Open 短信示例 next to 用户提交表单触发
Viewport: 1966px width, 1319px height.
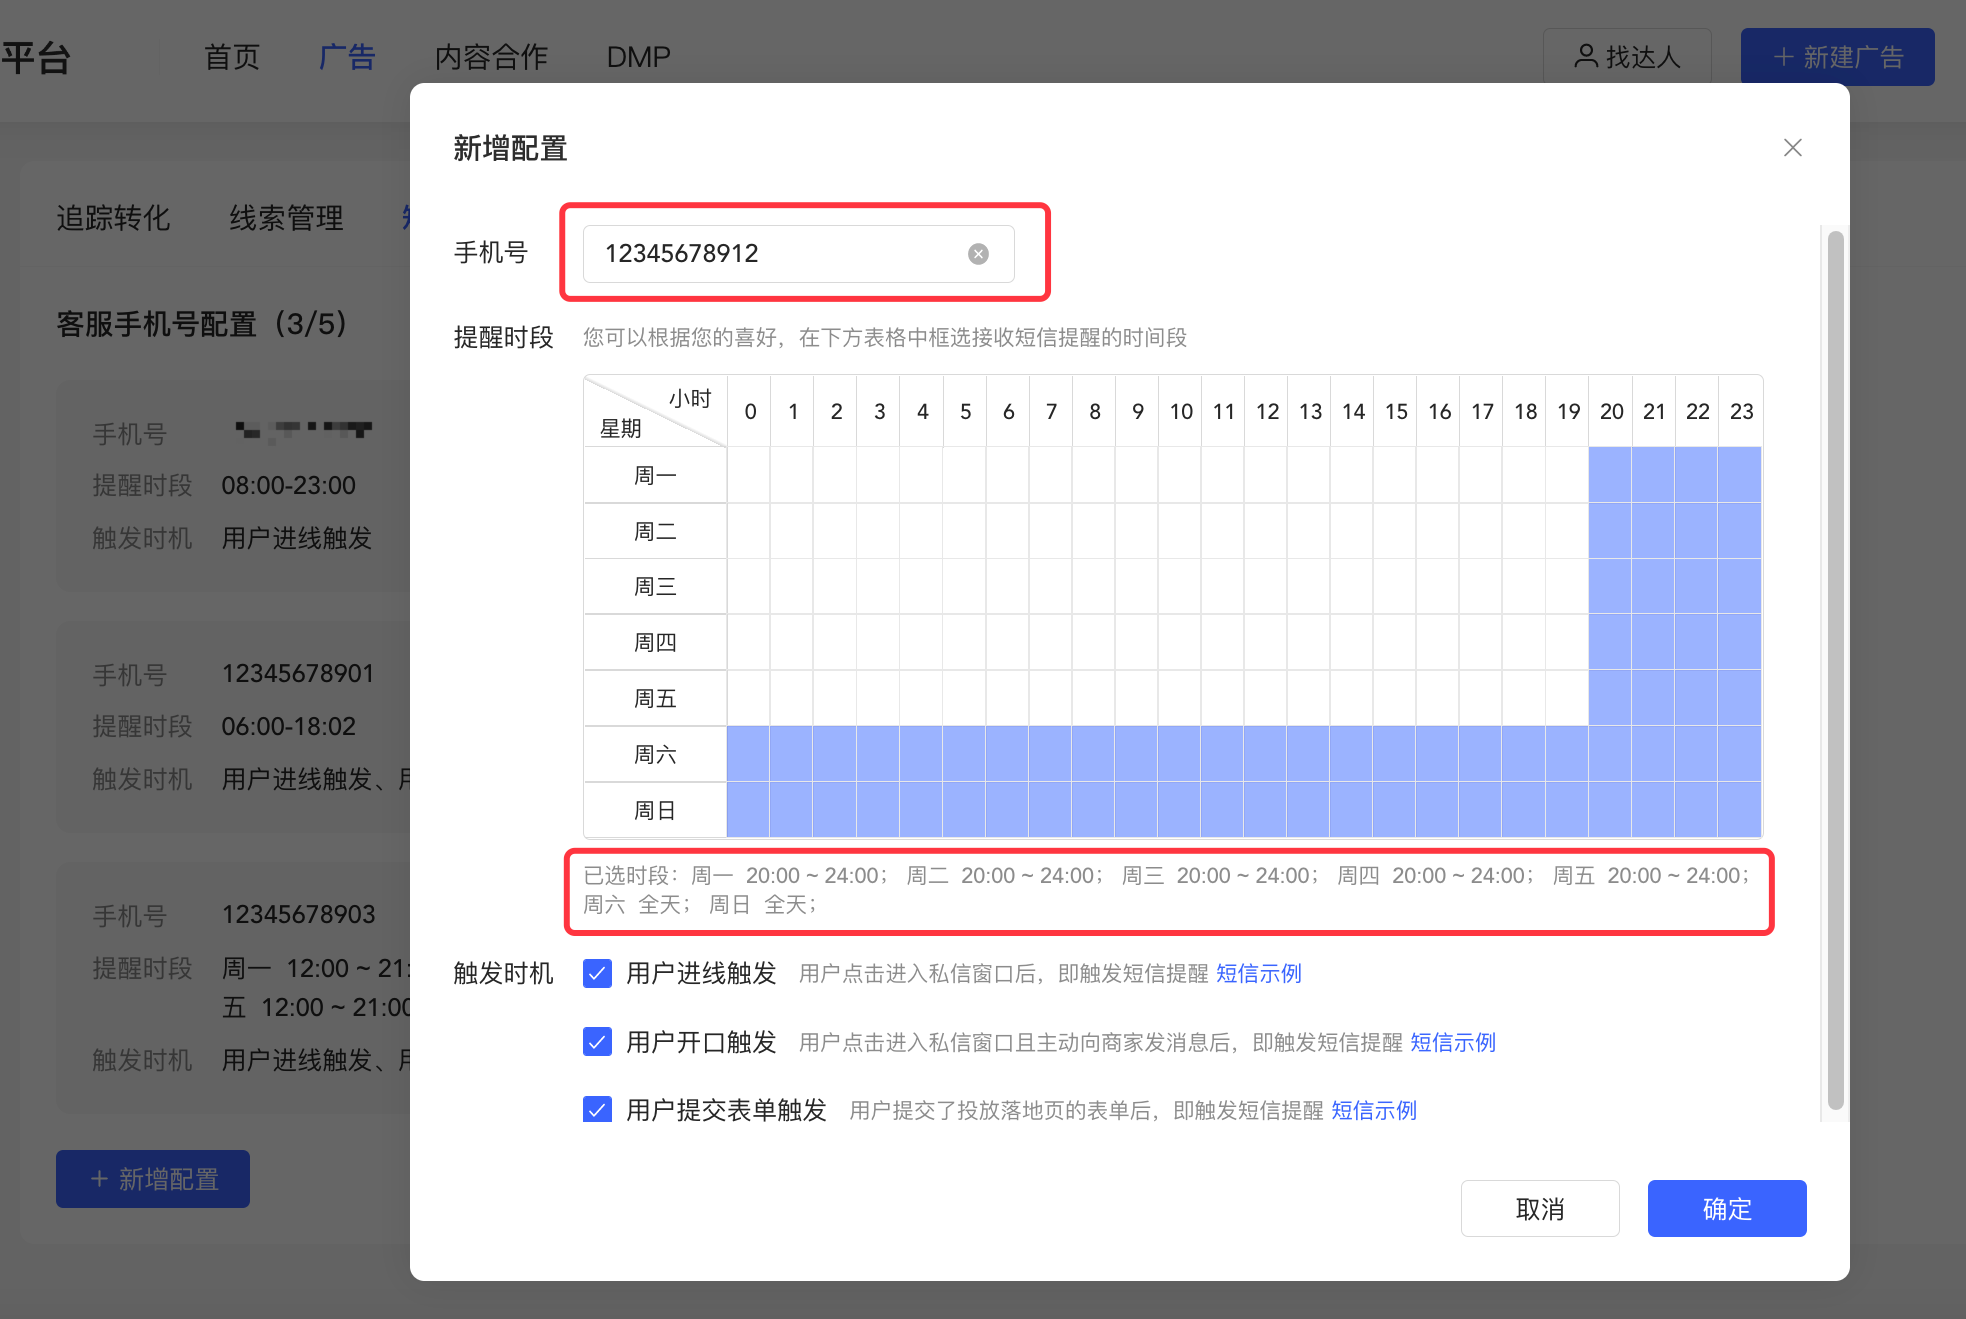coord(1373,1110)
